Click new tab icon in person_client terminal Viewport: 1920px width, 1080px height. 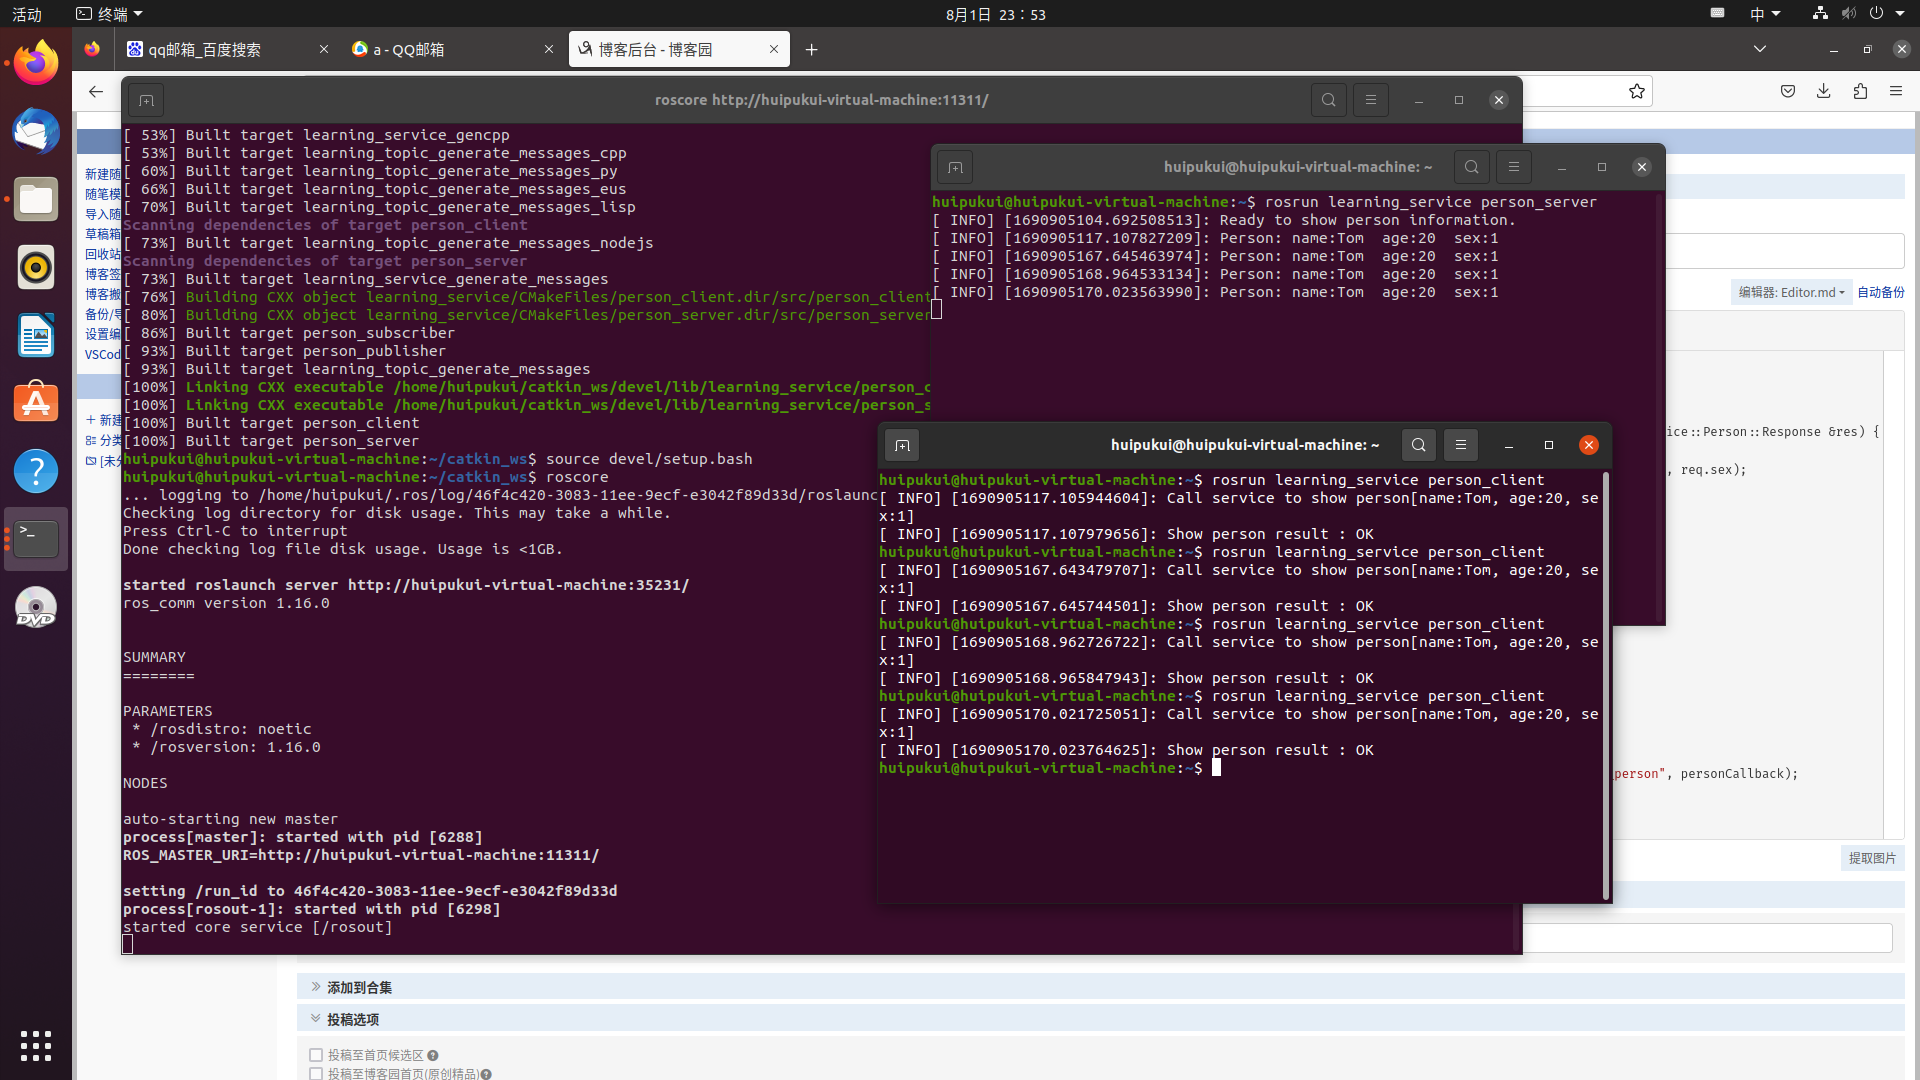(902, 446)
